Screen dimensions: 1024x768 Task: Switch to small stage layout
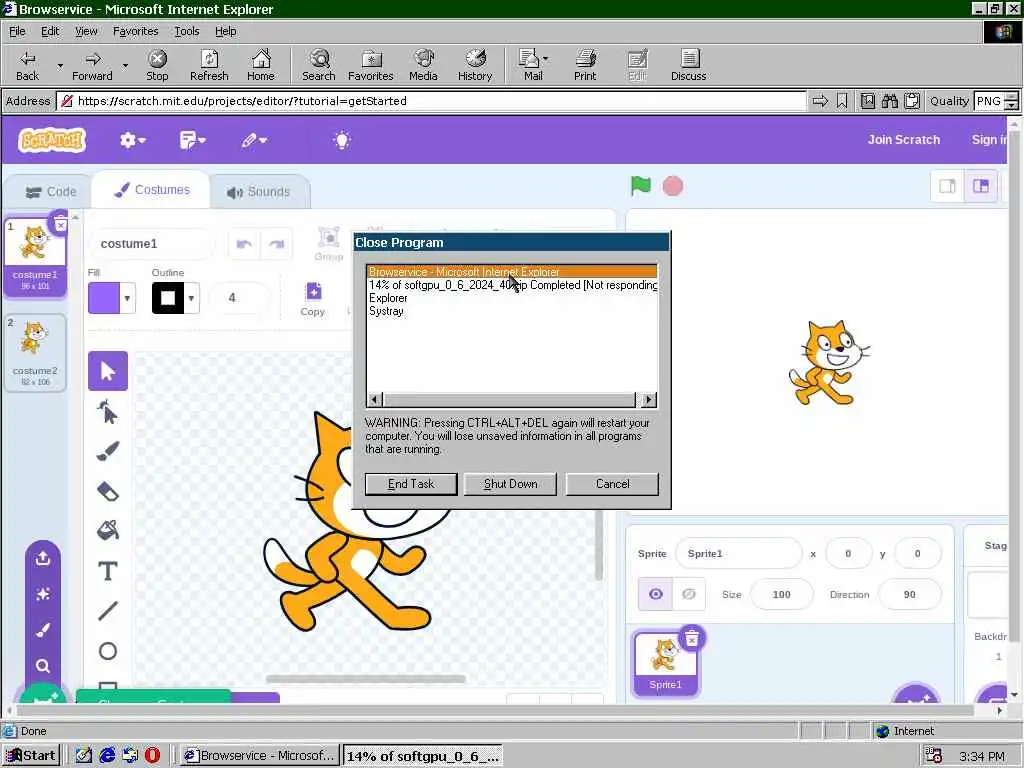click(x=948, y=186)
